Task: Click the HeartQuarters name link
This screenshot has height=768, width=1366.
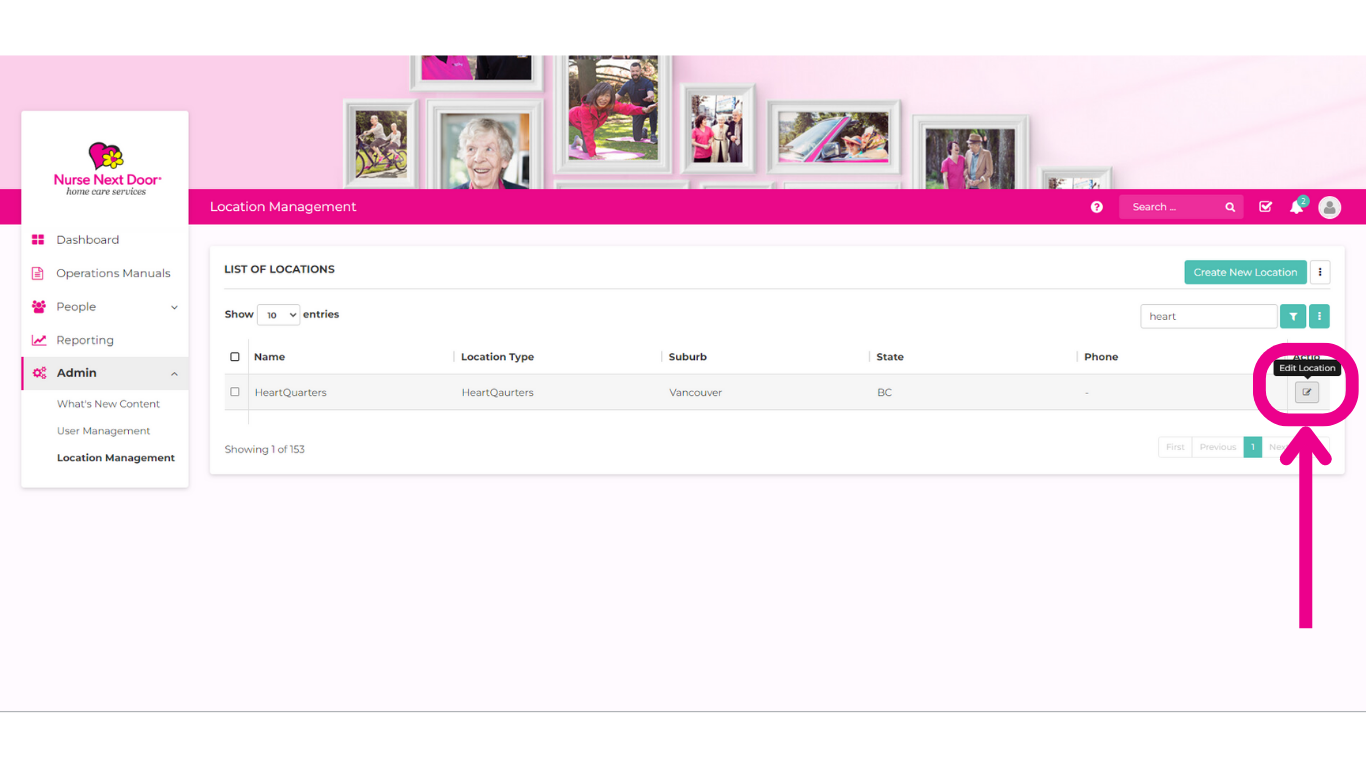Action: 290,393
